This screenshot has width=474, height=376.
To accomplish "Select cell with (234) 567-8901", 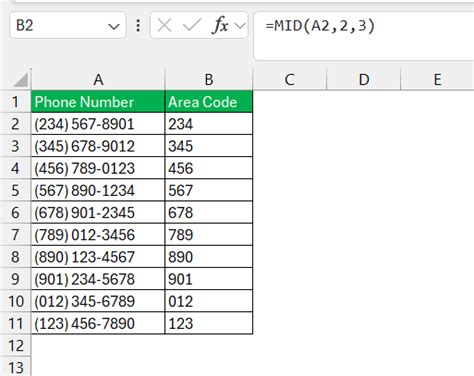I will pos(98,124).
